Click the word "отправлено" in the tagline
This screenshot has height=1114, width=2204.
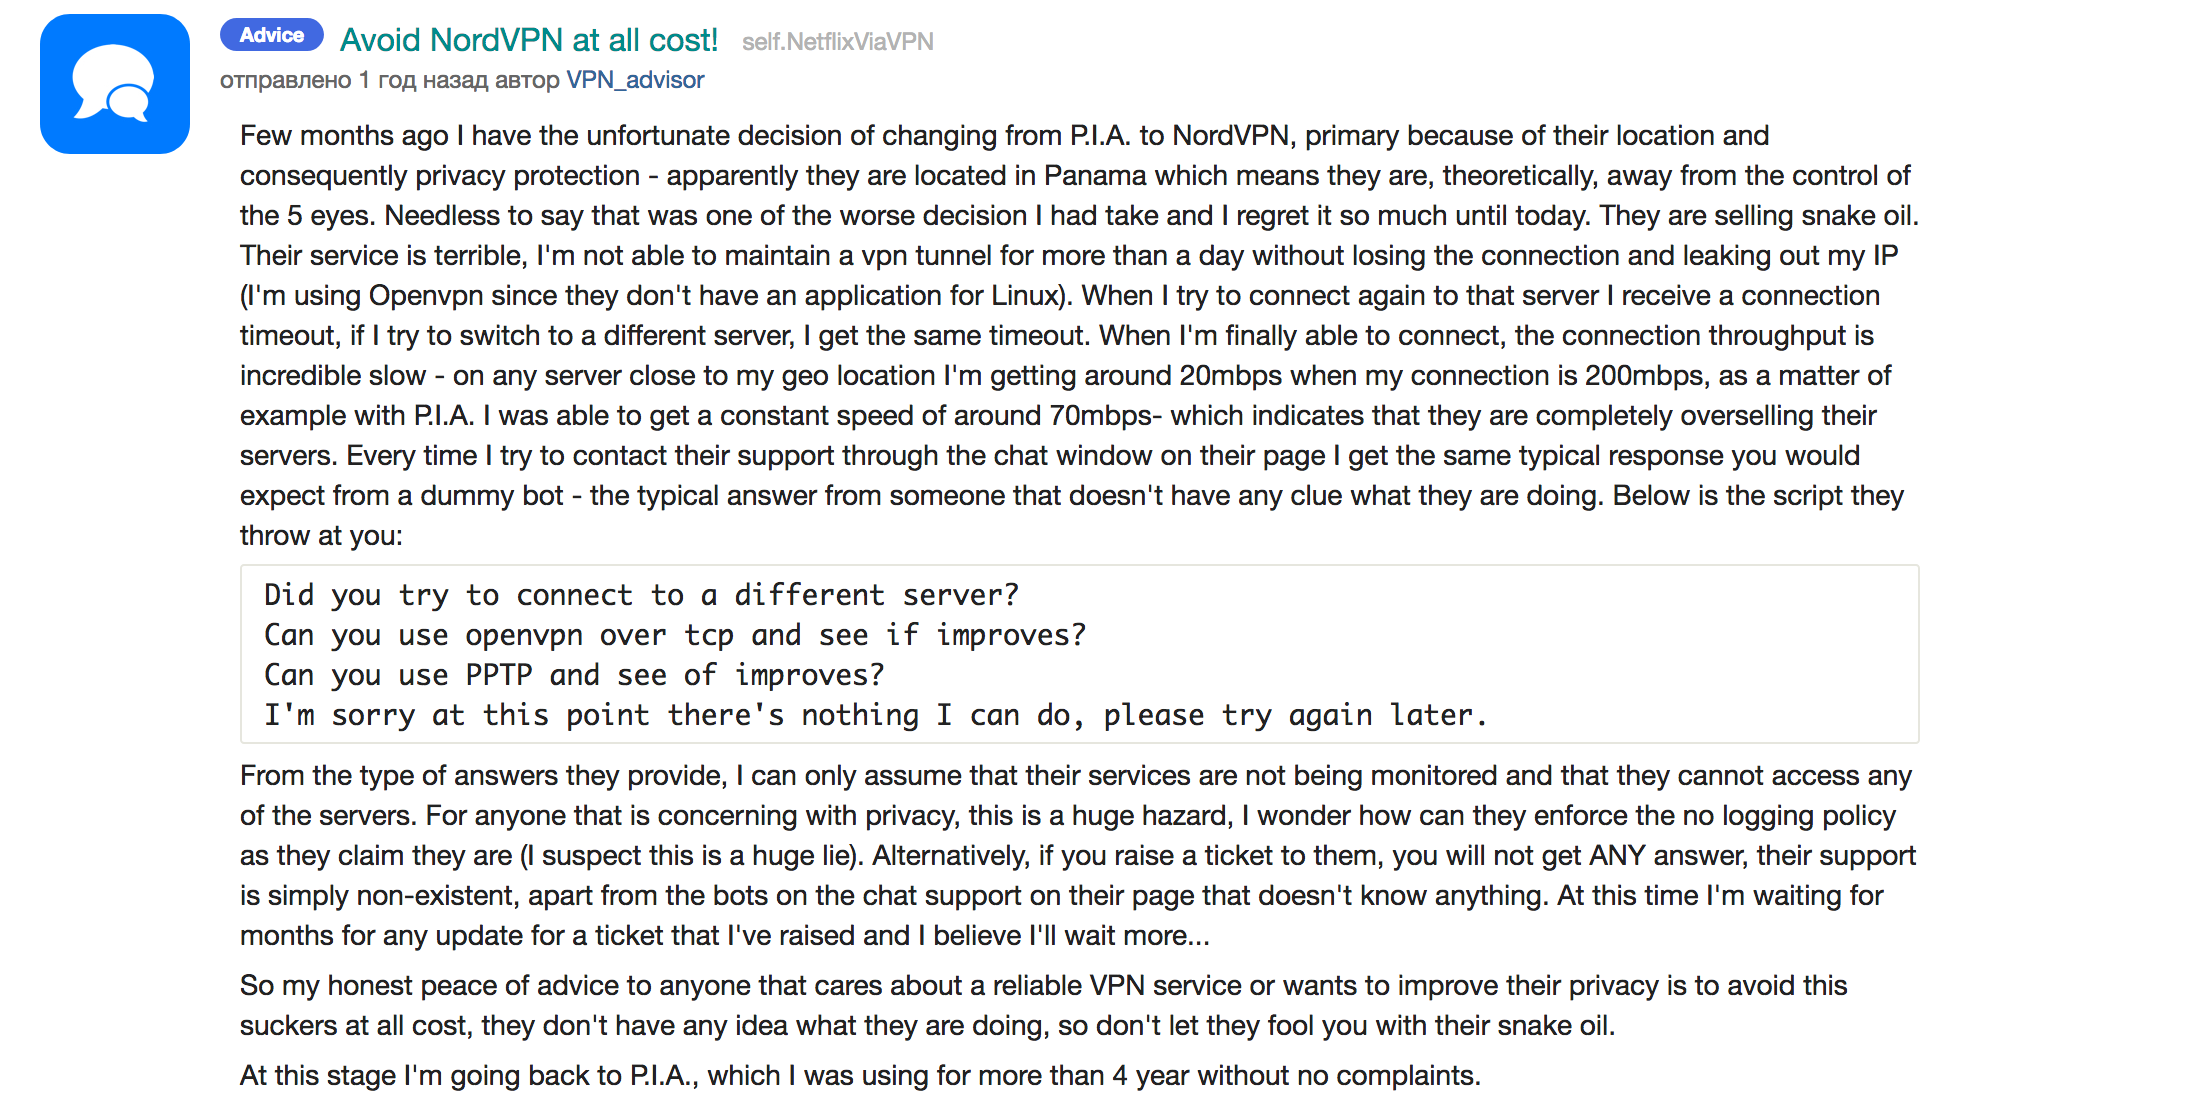click(285, 80)
